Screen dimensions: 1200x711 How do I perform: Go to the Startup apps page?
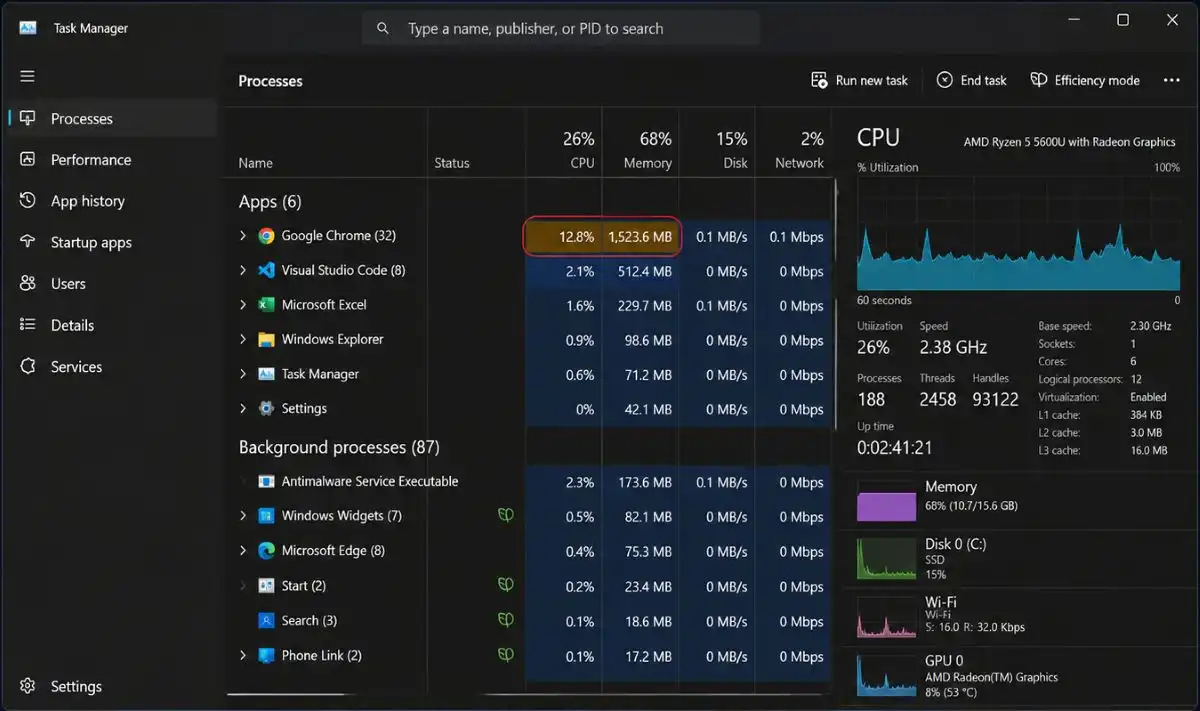click(x=113, y=243)
